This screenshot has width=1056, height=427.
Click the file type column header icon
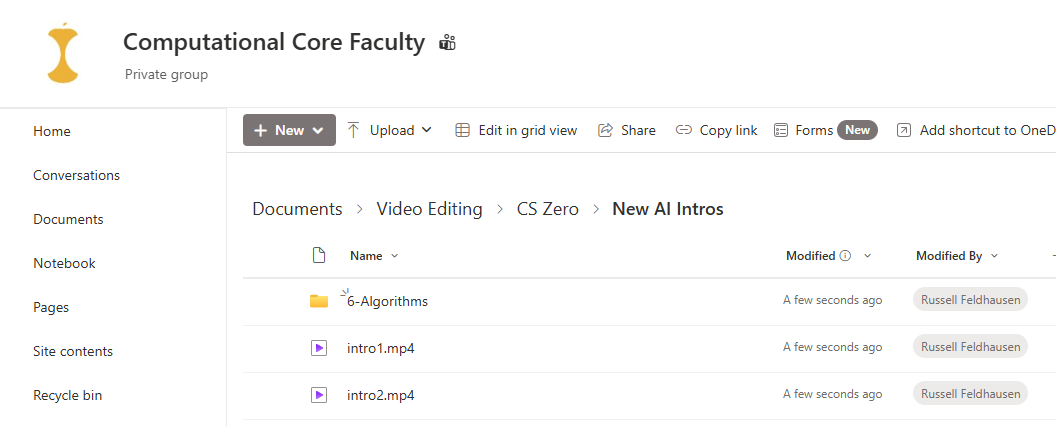tap(319, 255)
